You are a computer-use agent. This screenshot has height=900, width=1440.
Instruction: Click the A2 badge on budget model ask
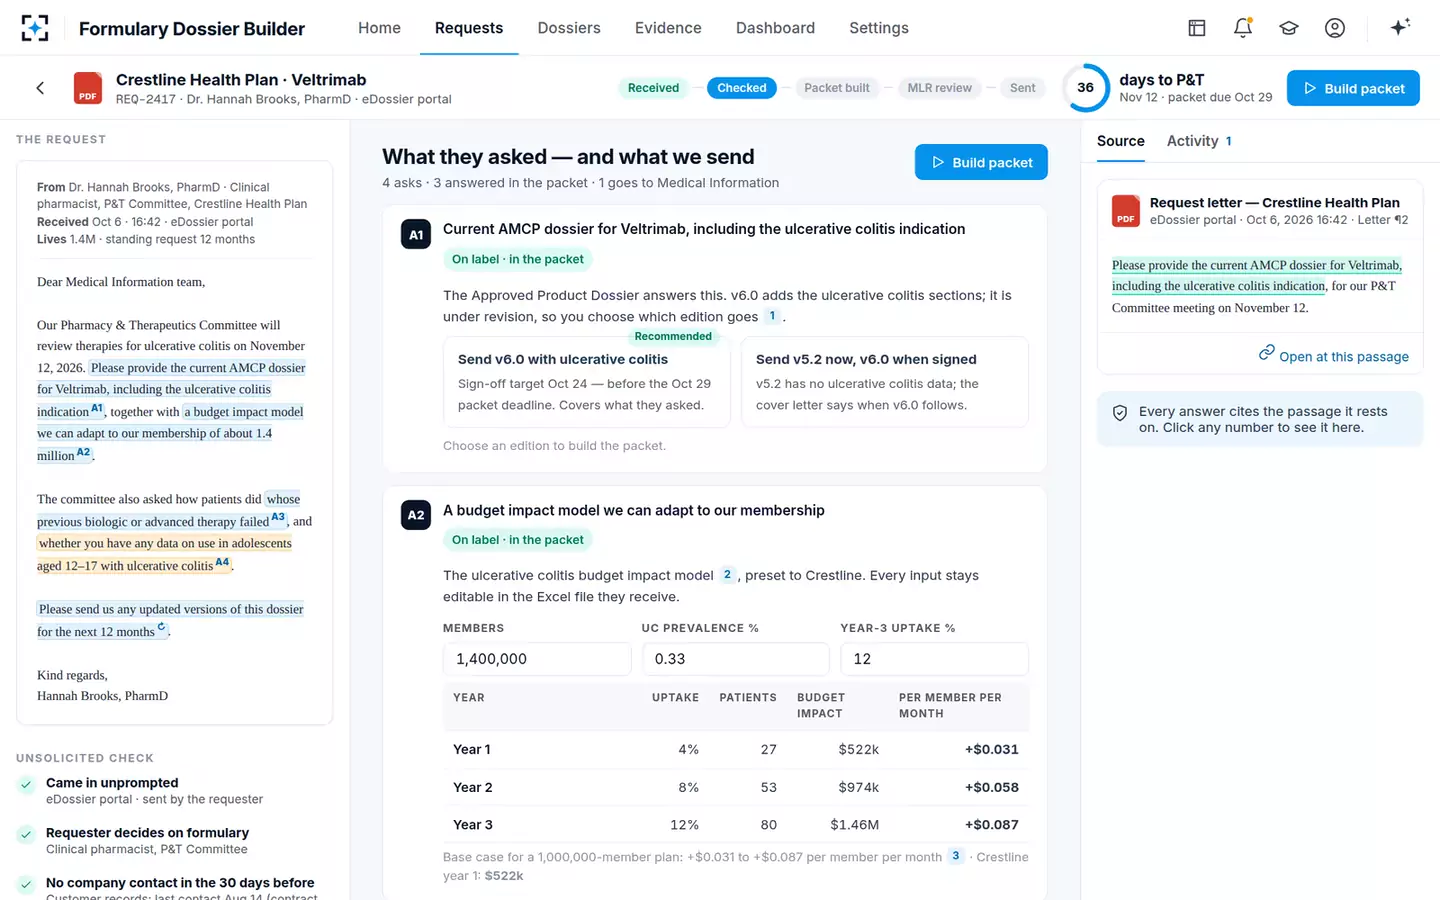pyautogui.click(x=416, y=515)
